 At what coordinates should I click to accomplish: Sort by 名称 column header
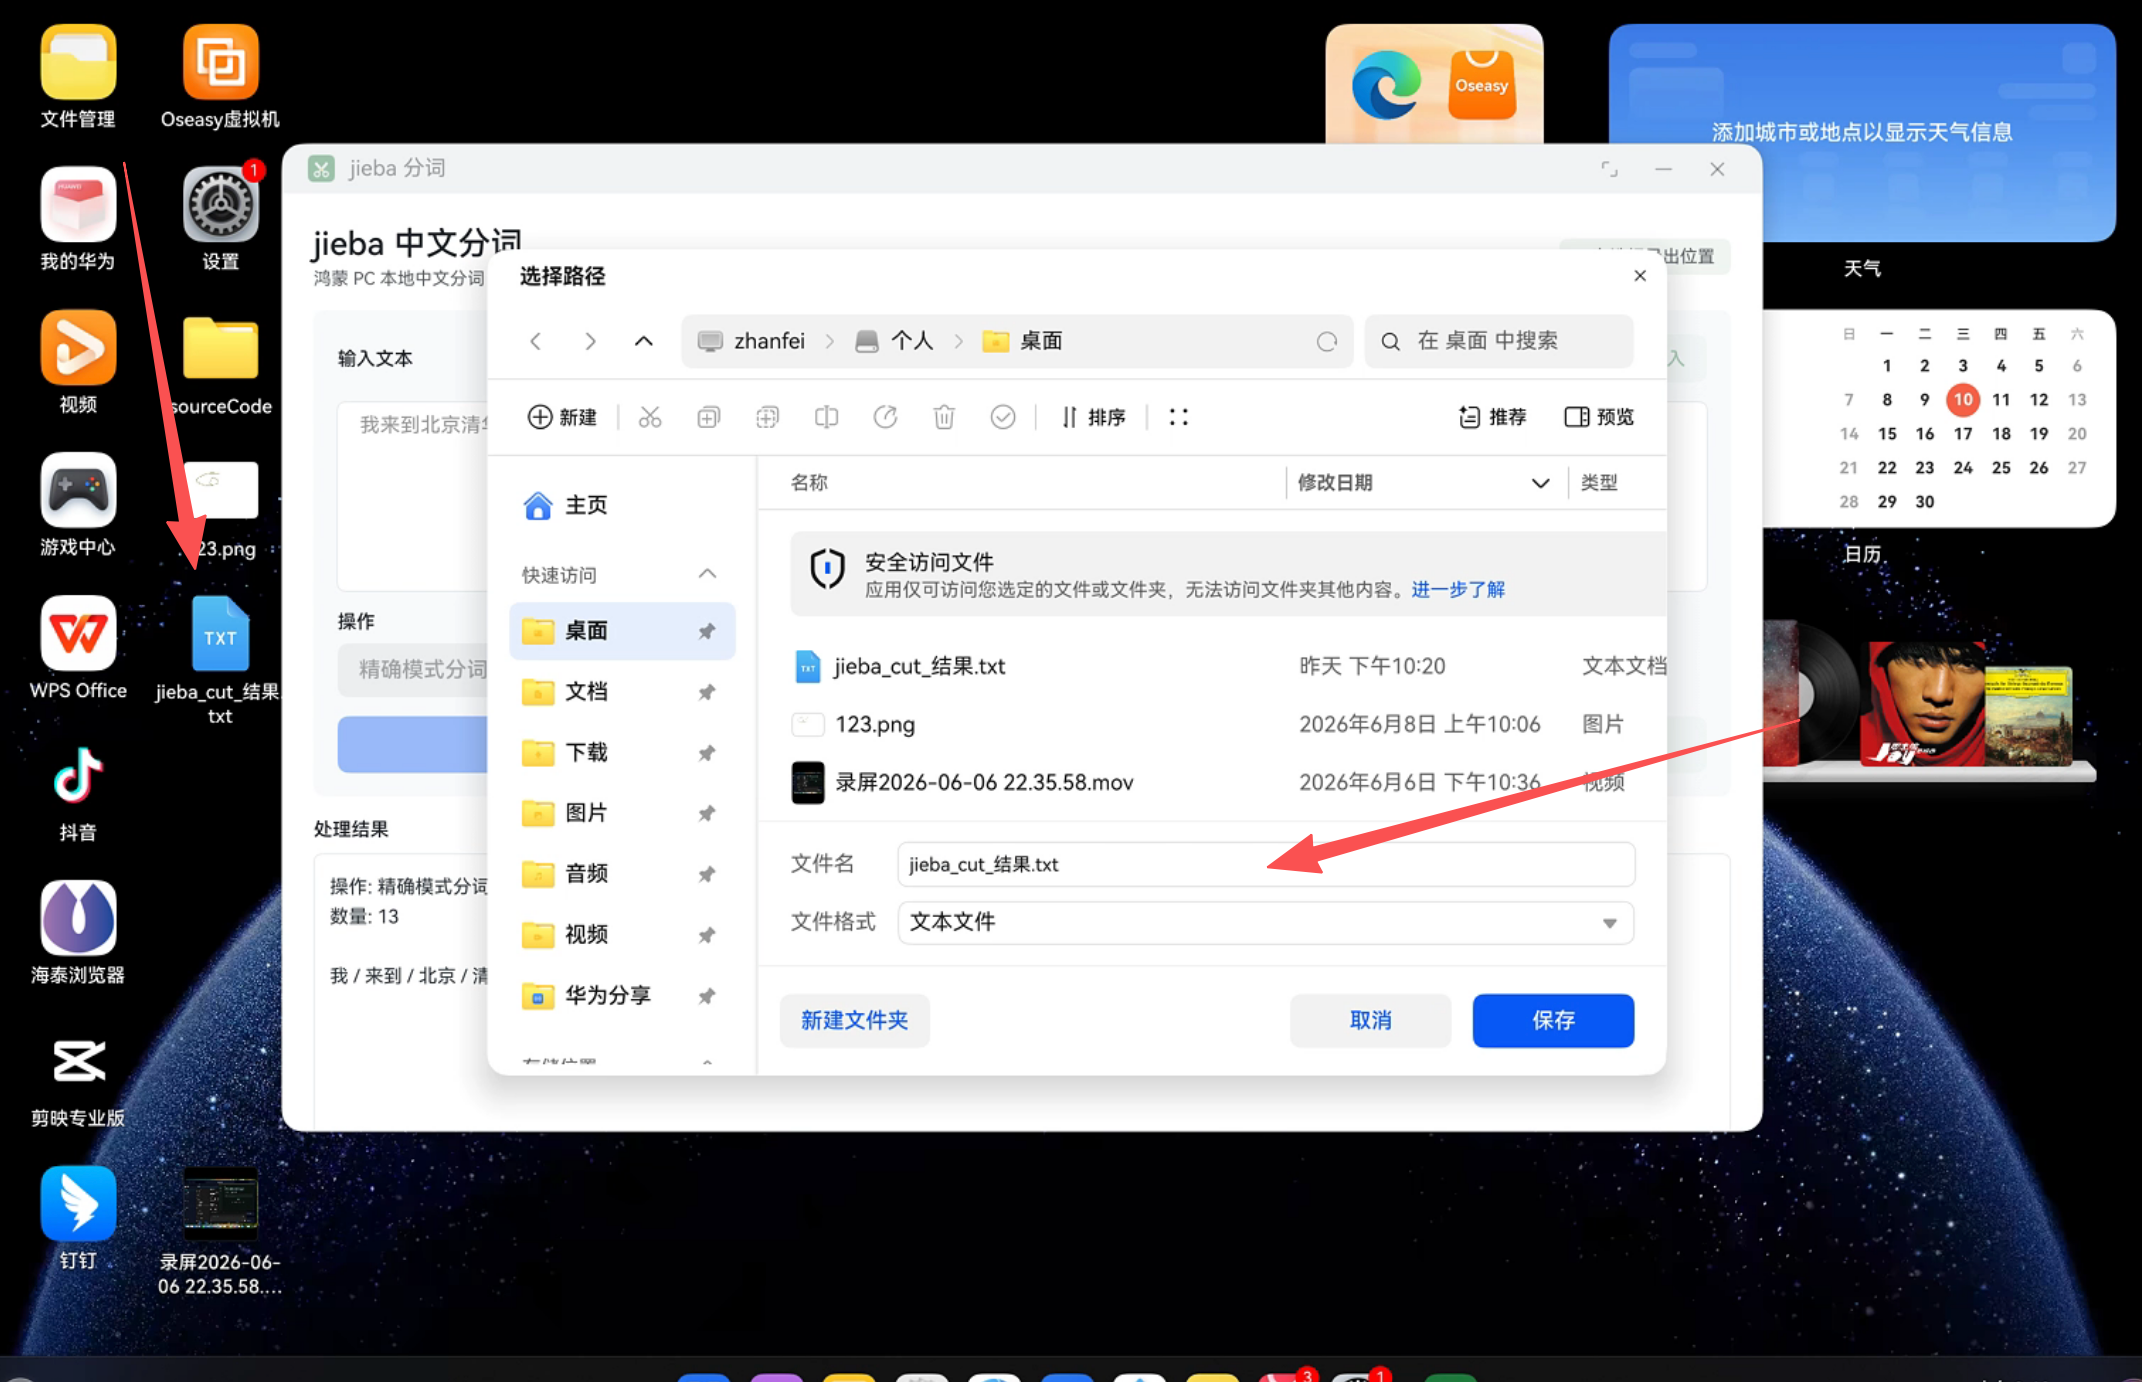coord(809,483)
